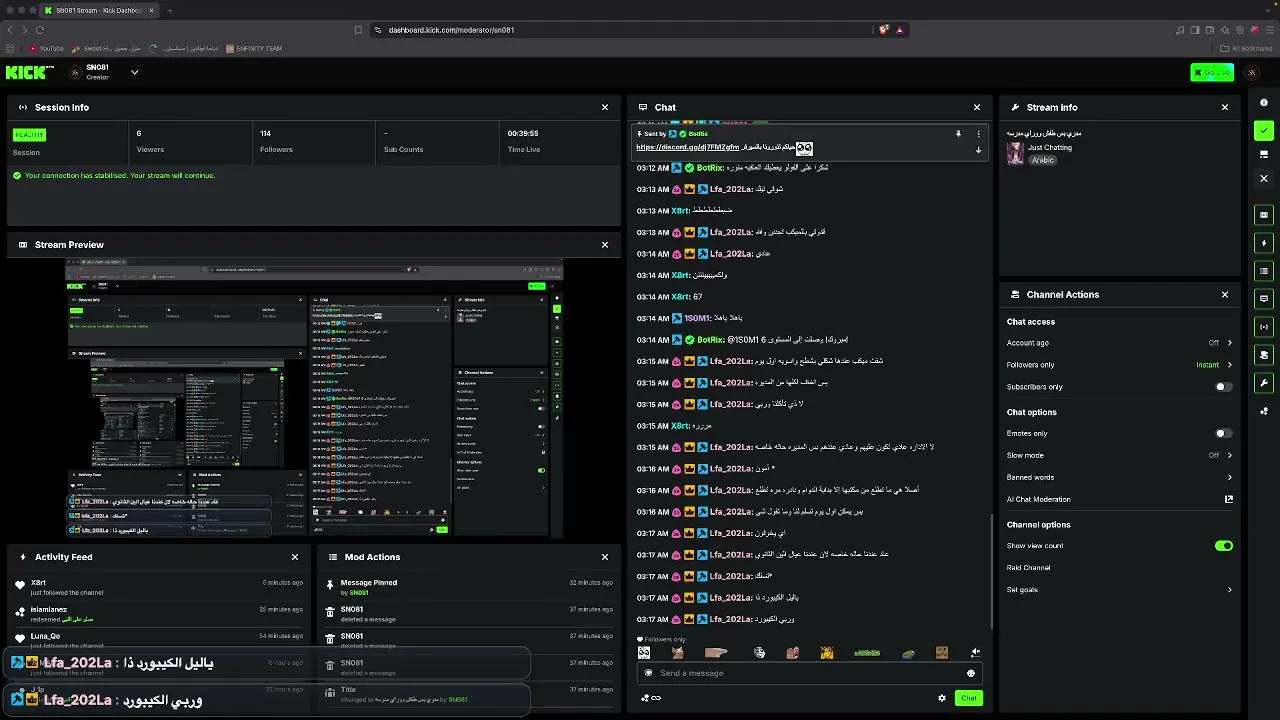Toggle the Session Info broadcast sidebar icon
1280x720 pixels.
pos(1264,327)
